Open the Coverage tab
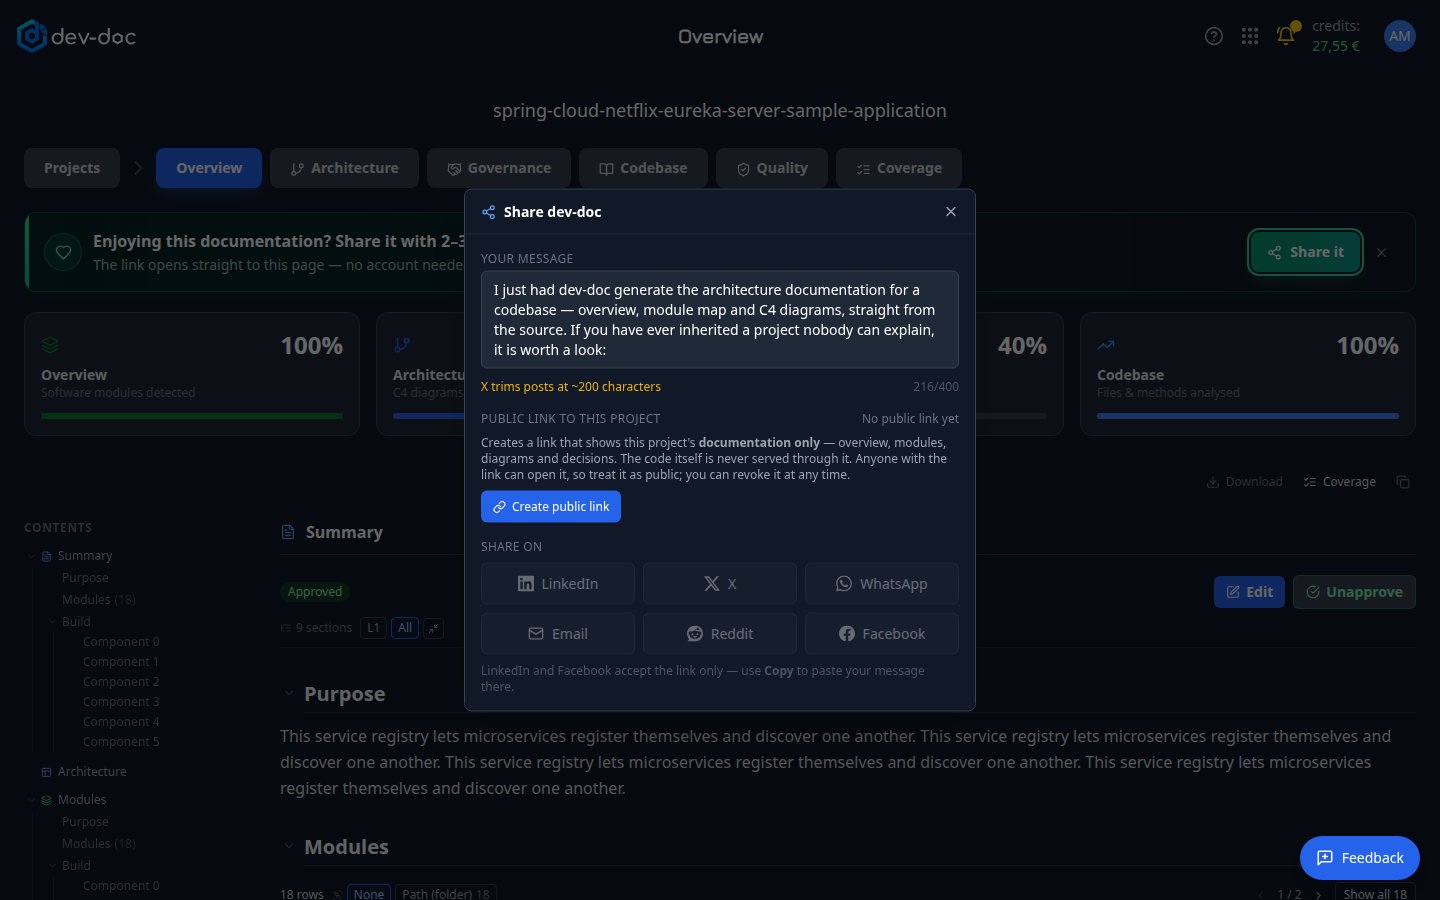The image size is (1440, 900). point(899,168)
